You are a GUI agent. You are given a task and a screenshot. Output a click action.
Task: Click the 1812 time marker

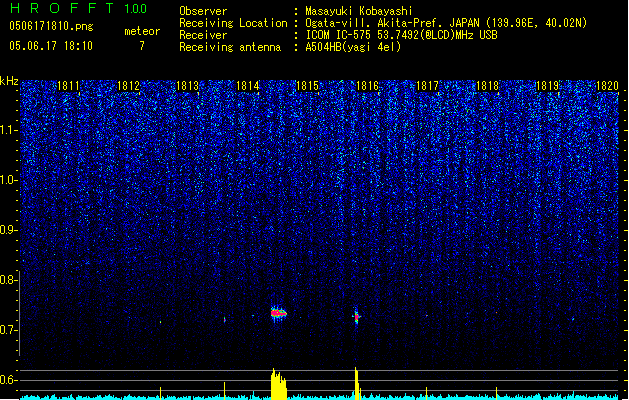[x=128, y=86]
